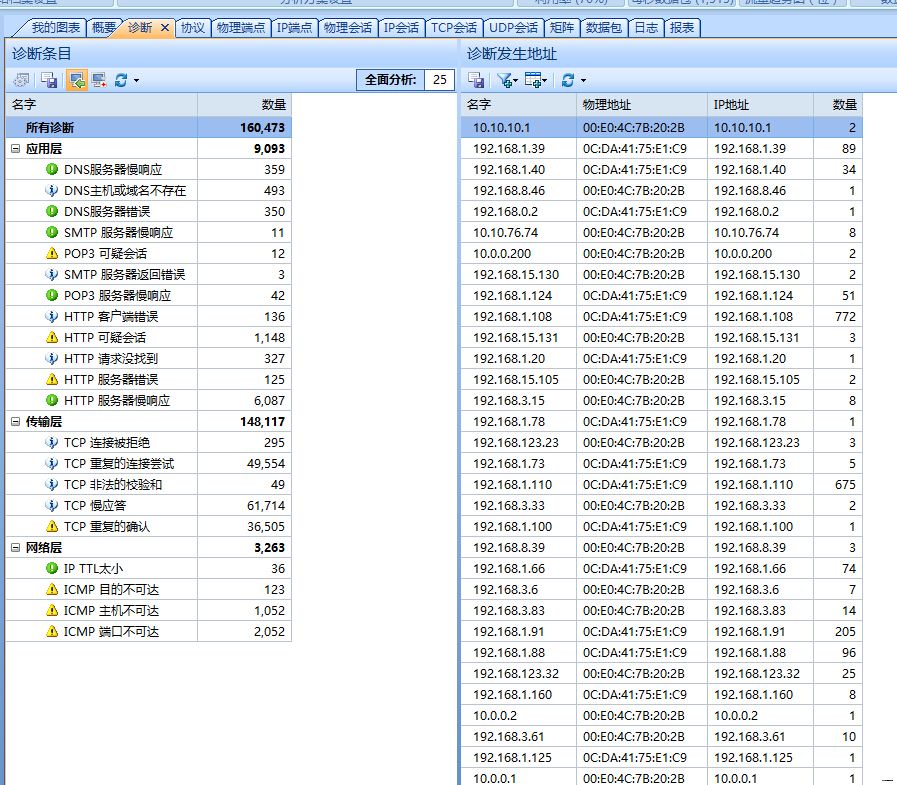Screen dimensions: 897x785
Task: Collapse the 应用层 tree group
Action: pyautogui.click(x=15, y=149)
